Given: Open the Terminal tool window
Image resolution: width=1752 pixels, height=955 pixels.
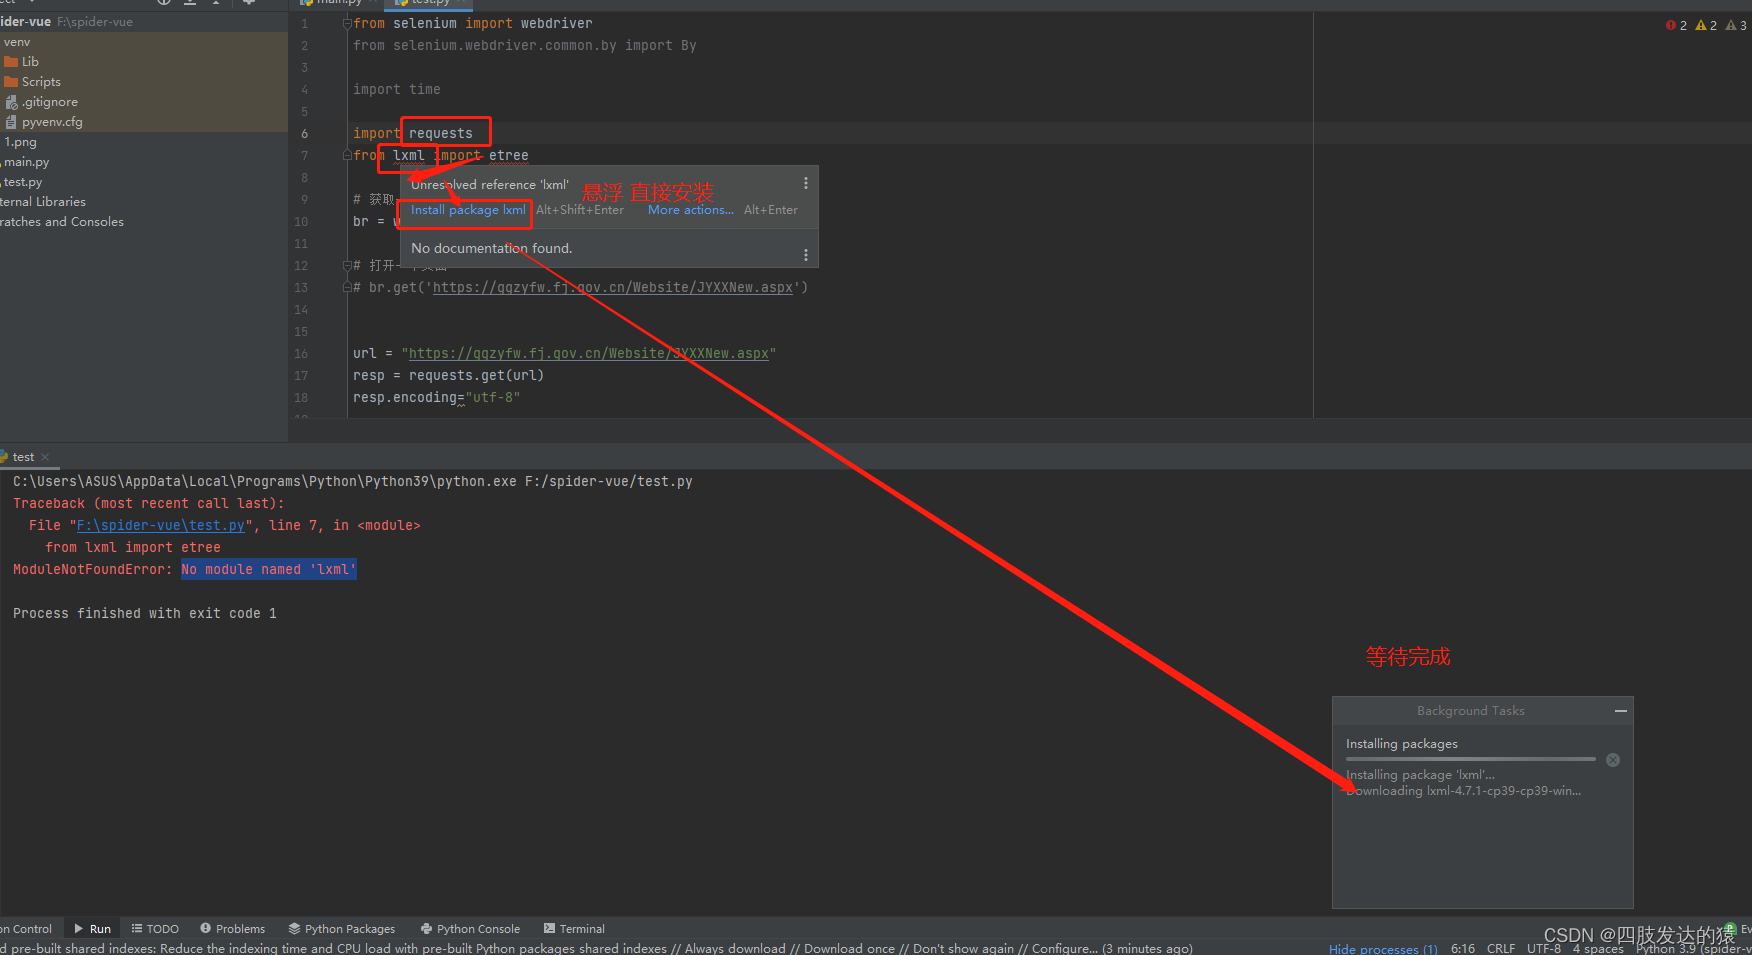Looking at the screenshot, I should tap(574, 929).
